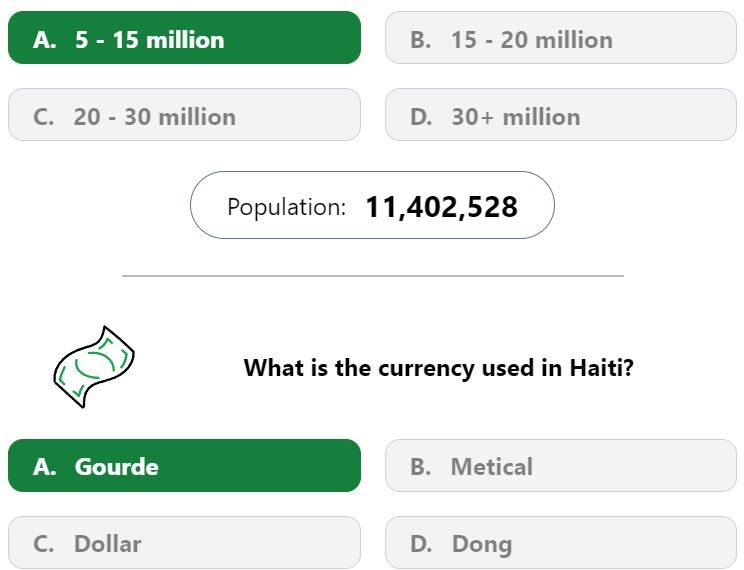Image resolution: width=744 pixels, height=570 pixels.
Task: Select option D. 30+ million
Action: coord(561,114)
